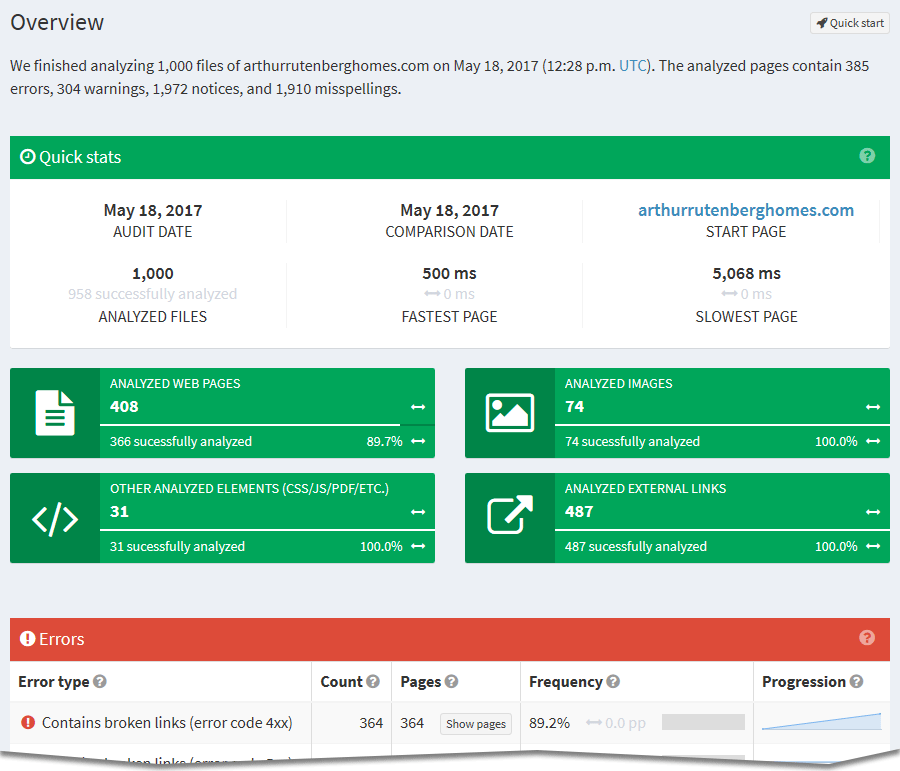Image resolution: width=900 pixels, height=771 pixels.
Task: Click the Errors section help icon
Action: [x=867, y=638]
